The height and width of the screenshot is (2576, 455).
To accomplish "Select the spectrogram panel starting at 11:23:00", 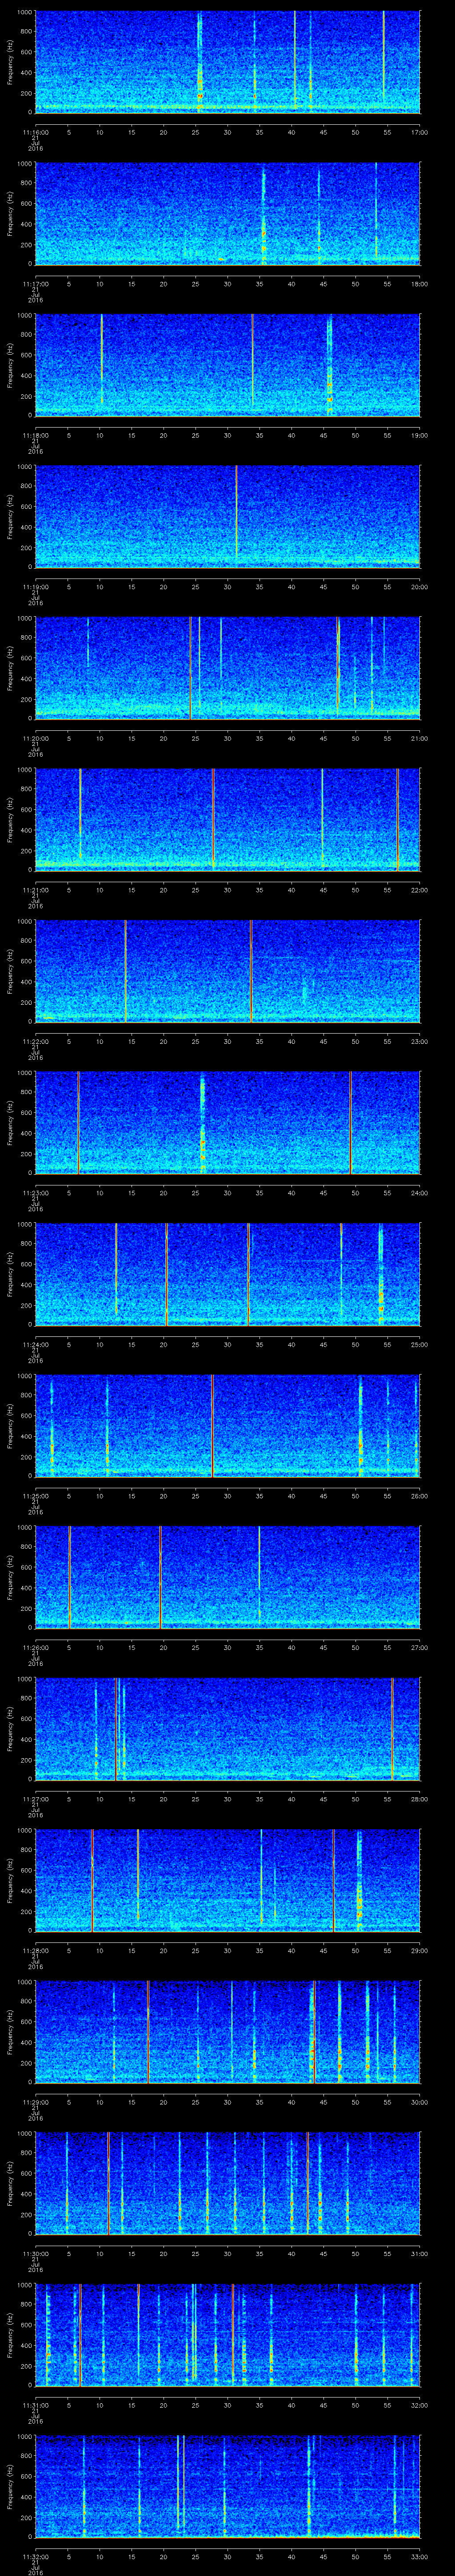I will click(x=227, y=1122).
